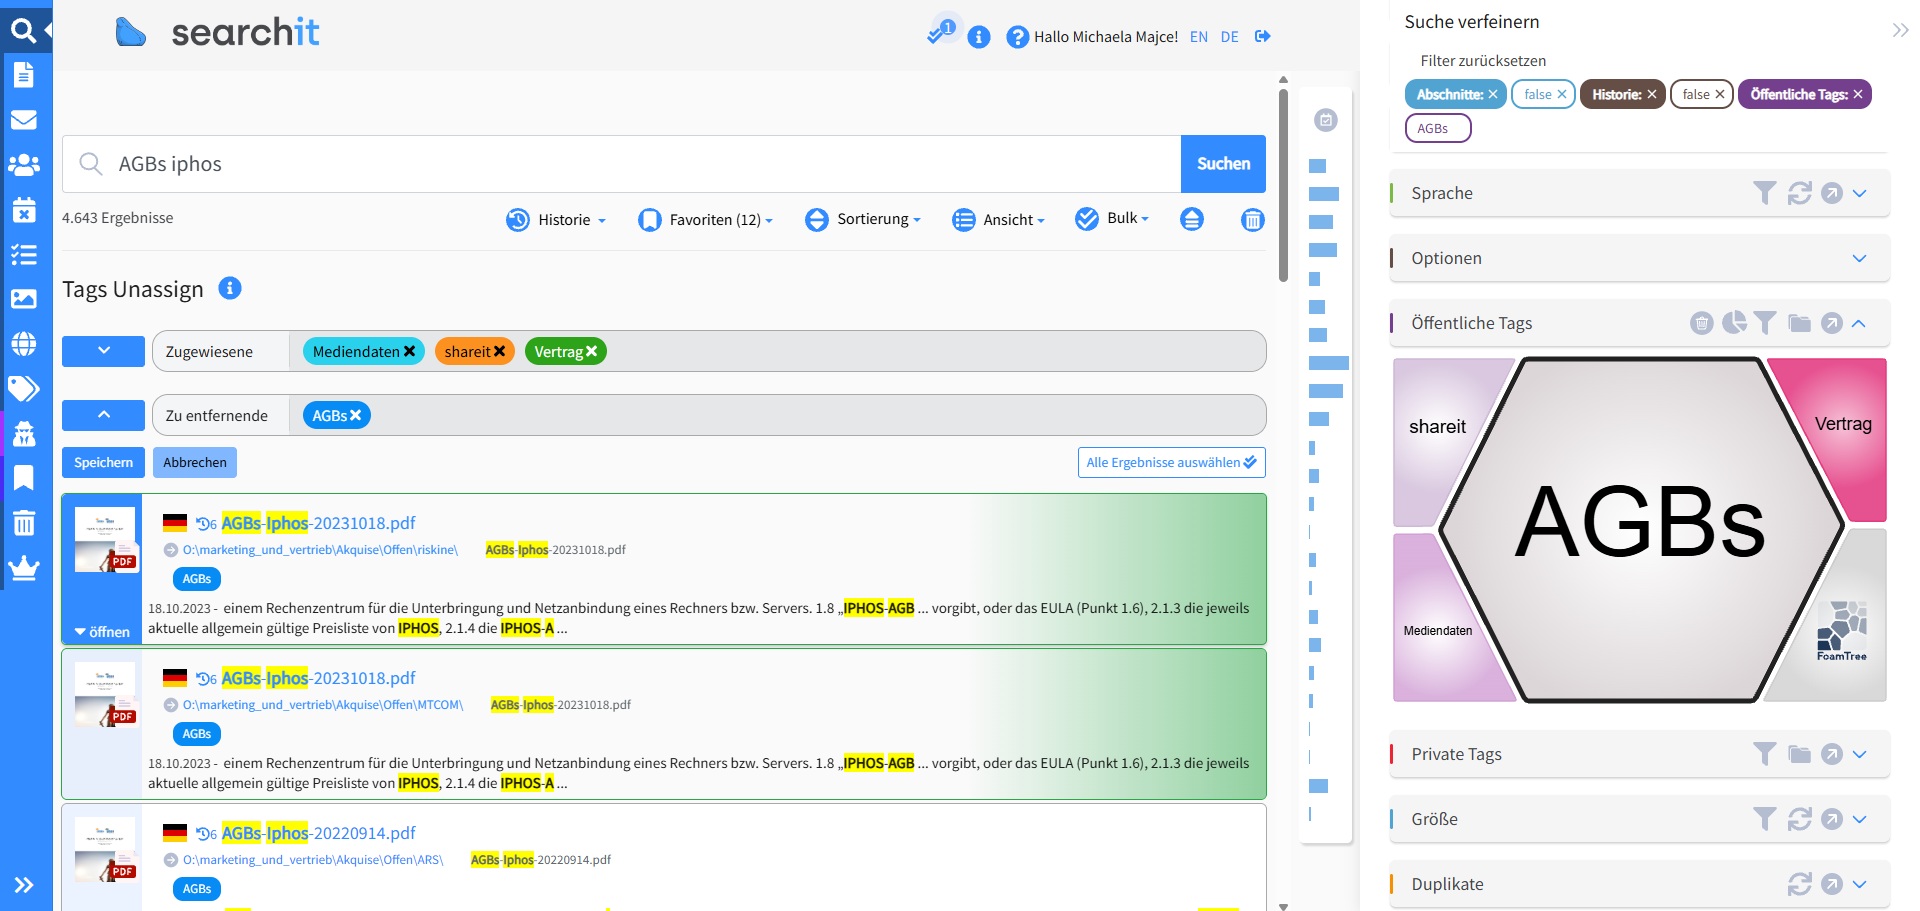Open the globe icon in sidebar
Screen dimensions: 1920x911
pos(24,344)
